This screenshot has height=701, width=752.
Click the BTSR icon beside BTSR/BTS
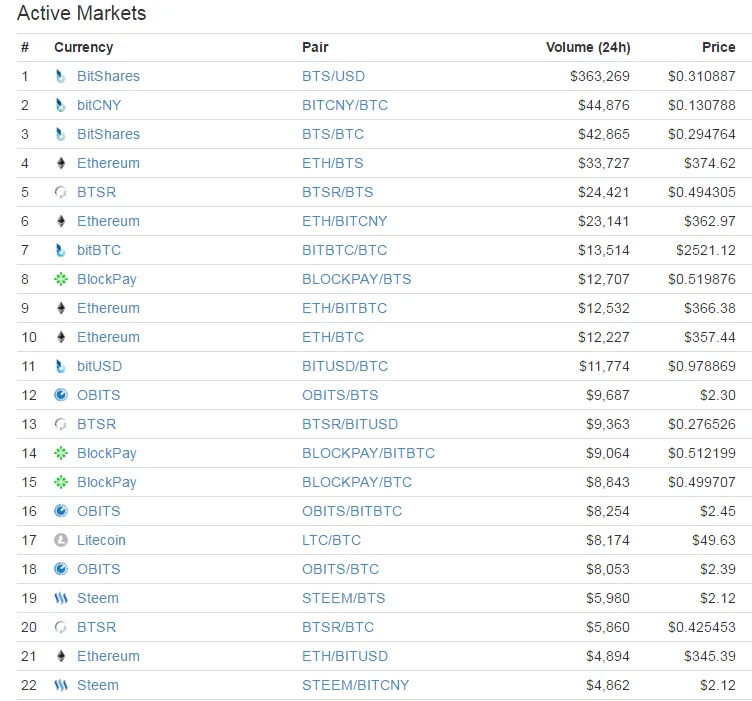tap(60, 192)
